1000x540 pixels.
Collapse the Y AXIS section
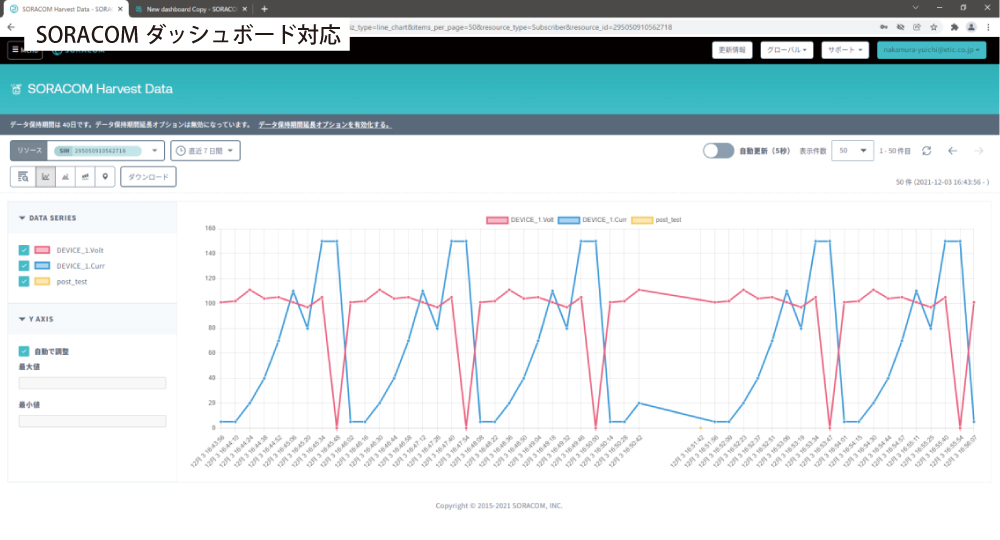click(36, 319)
